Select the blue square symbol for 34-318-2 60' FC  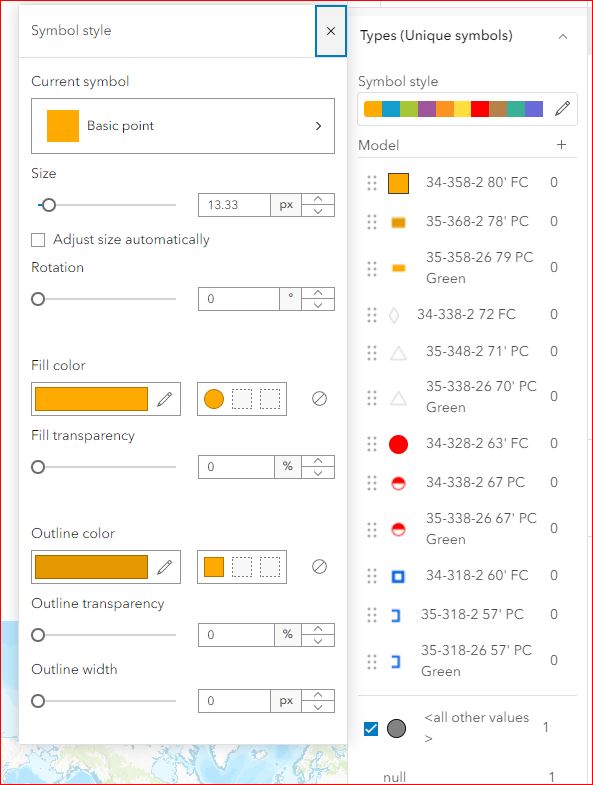tap(398, 577)
